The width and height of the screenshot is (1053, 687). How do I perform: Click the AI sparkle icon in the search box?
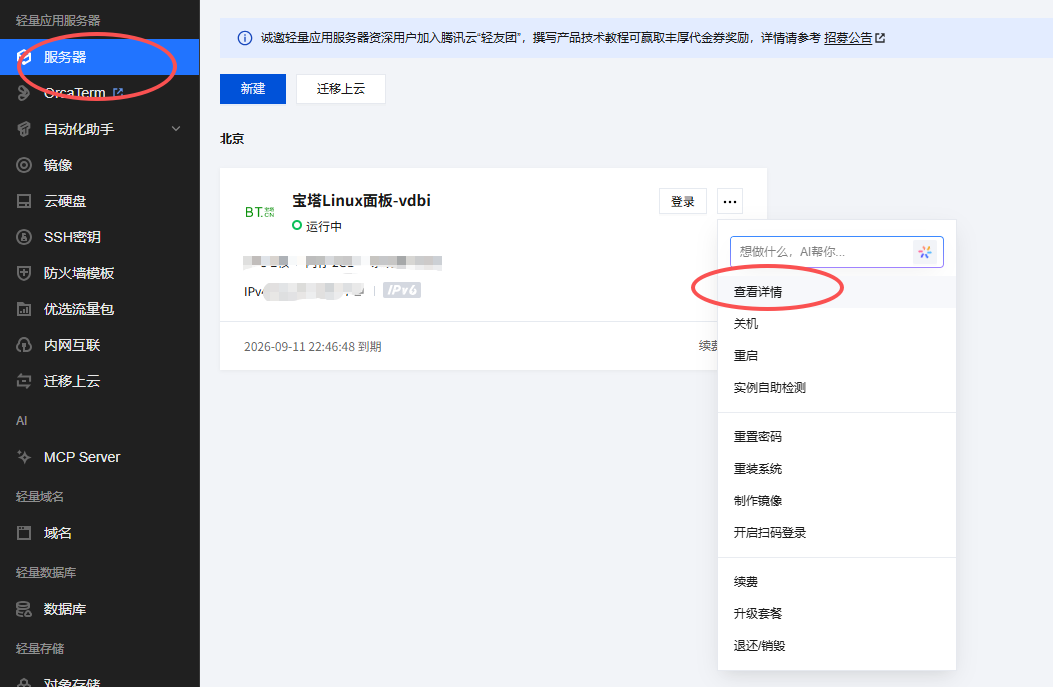[x=925, y=252]
